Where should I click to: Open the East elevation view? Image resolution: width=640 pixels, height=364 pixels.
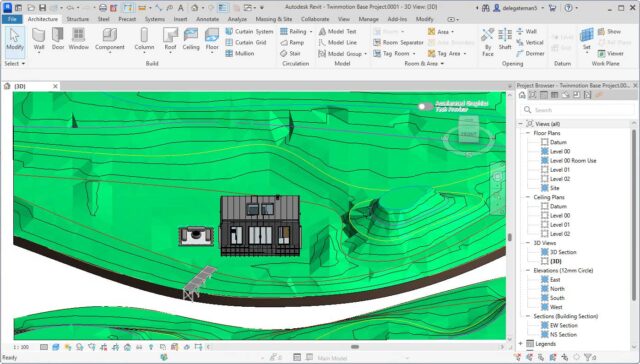pos(555,280)
